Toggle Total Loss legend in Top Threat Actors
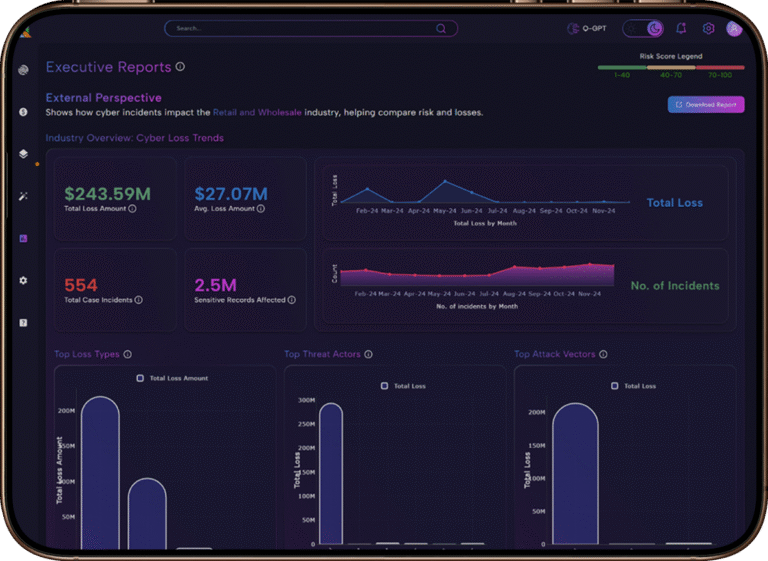Screen dimensions: 768x561 (385, 386)
